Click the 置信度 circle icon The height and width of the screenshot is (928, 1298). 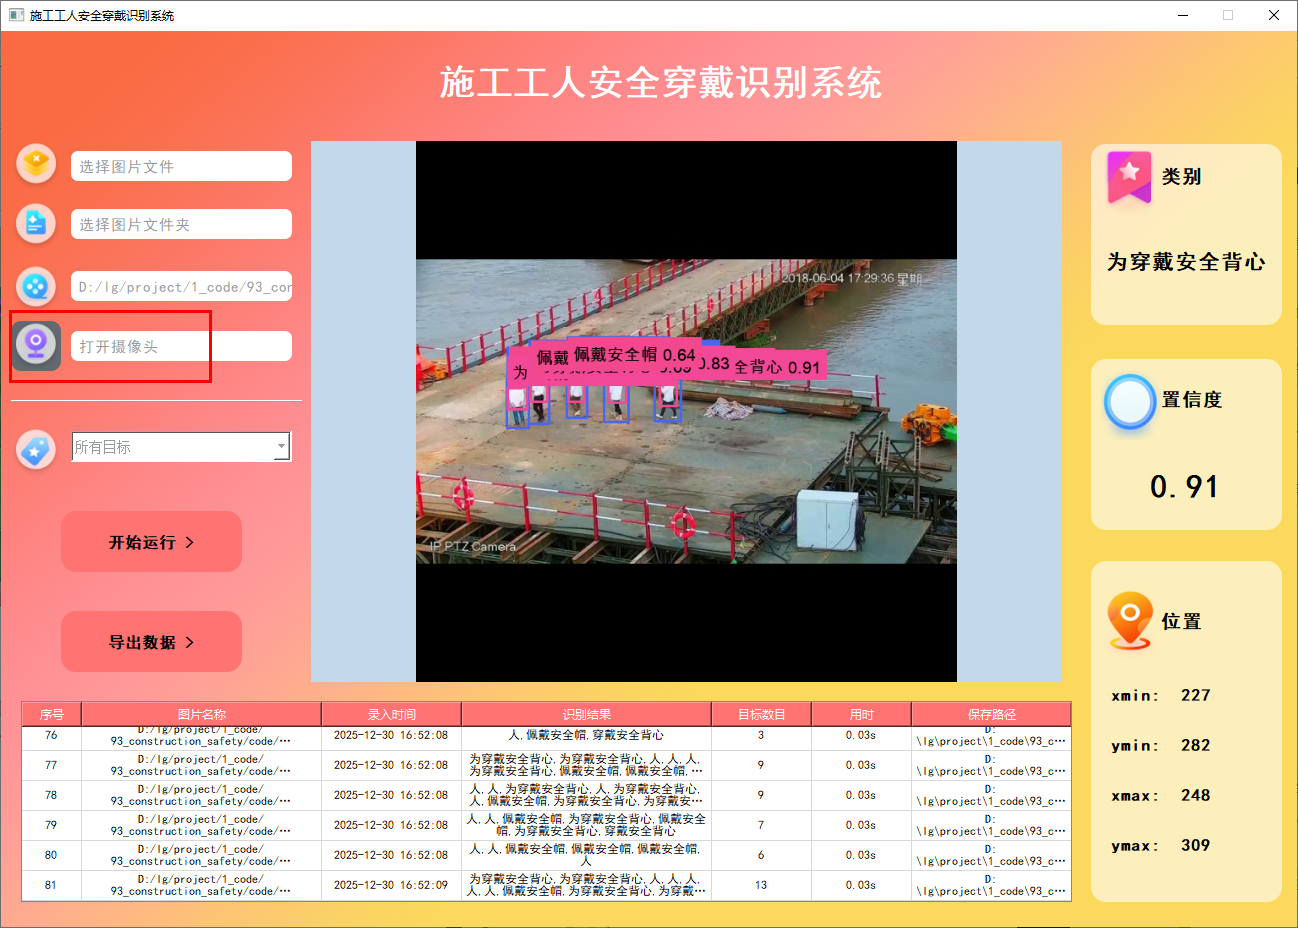pyautogui.click(x=1130, y=402)
